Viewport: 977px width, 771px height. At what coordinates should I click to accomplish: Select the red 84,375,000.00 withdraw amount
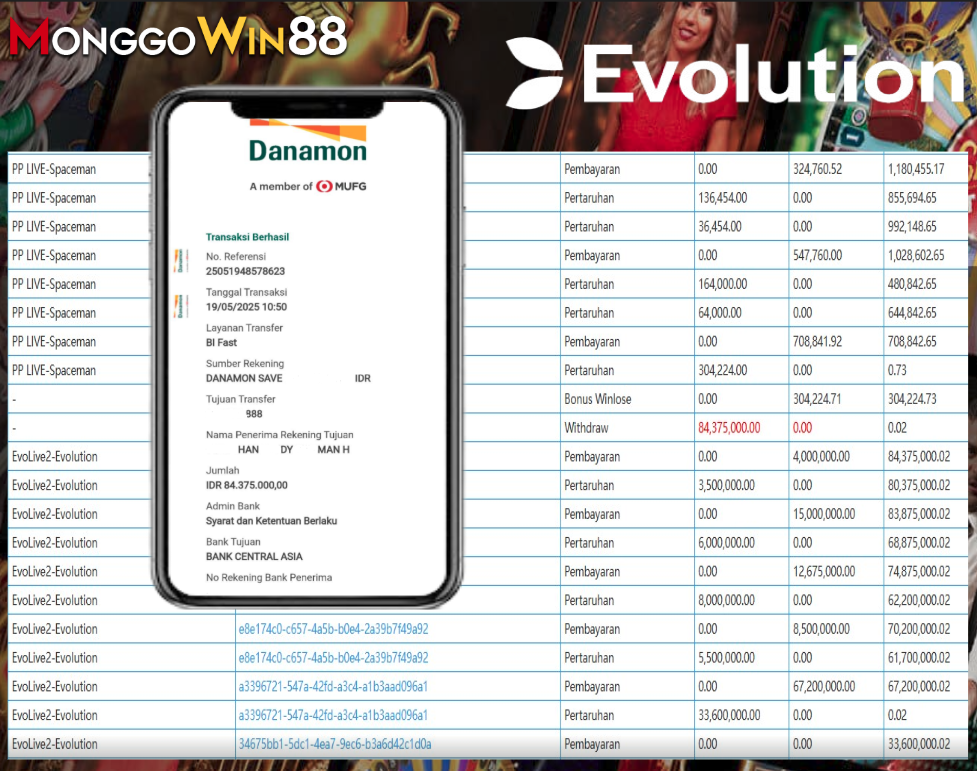tap(729, 428)
